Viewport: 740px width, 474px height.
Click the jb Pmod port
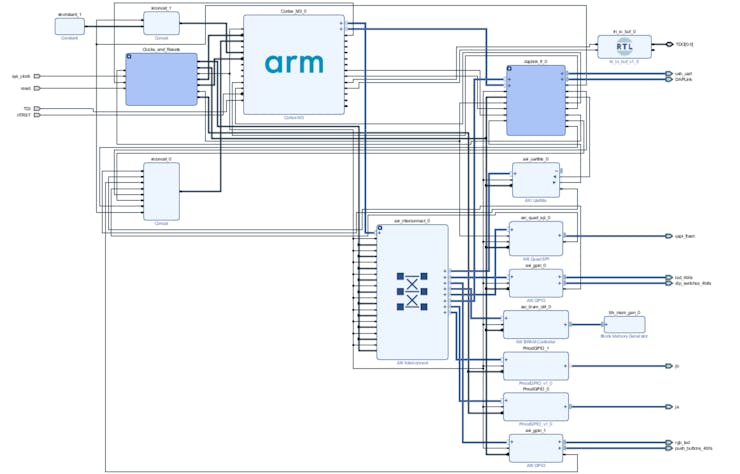[669, 366]
